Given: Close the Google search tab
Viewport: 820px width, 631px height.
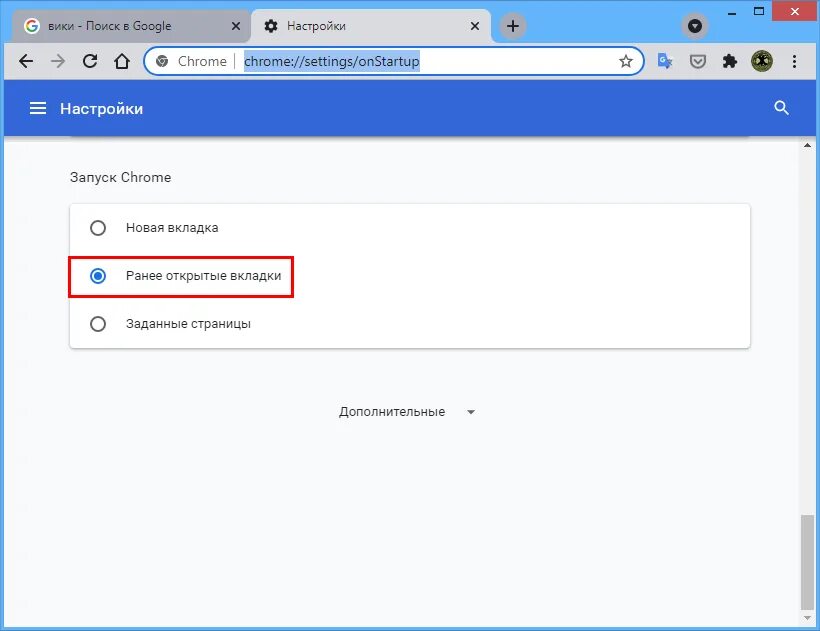Looking at the screenshot, I should (x=236, y=26).
